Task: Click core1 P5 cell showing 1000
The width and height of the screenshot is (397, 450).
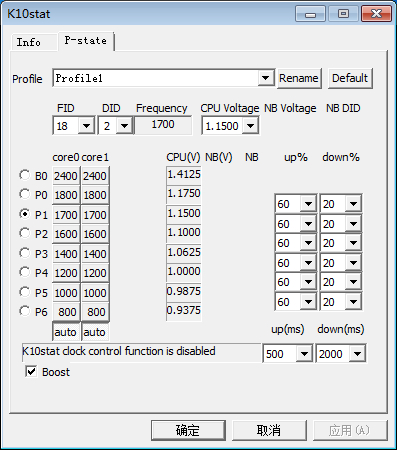Action: click(x=95, y=293)
